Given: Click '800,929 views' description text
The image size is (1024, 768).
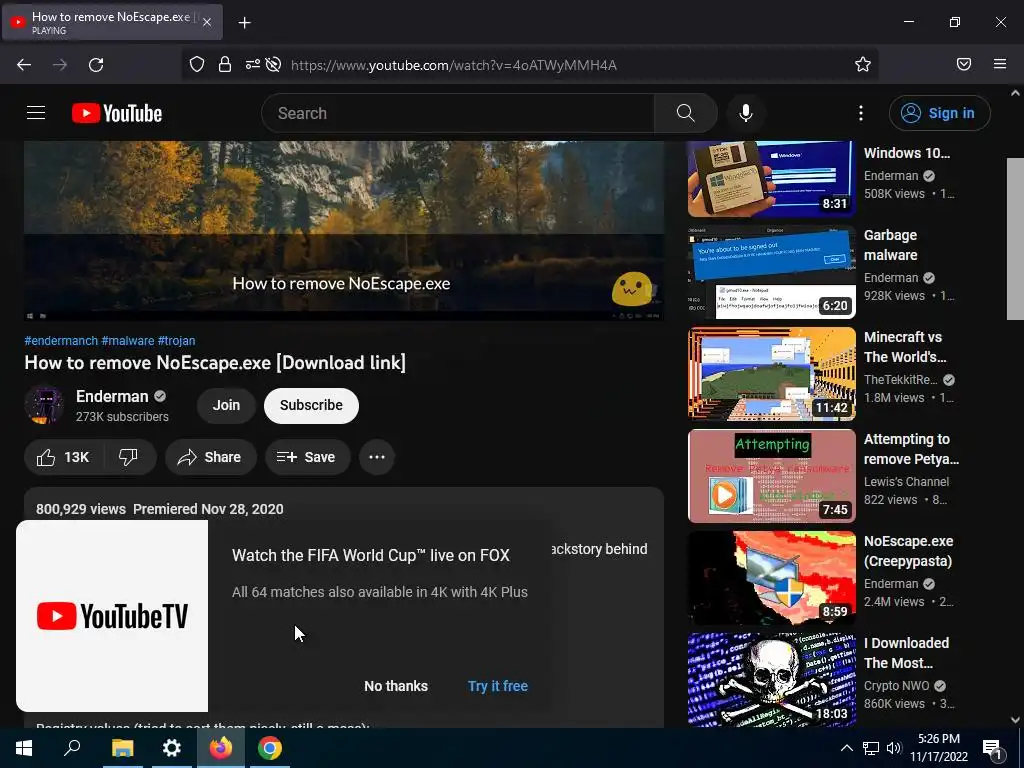Looking at the screenshot, I should click(x=81, y=509).
